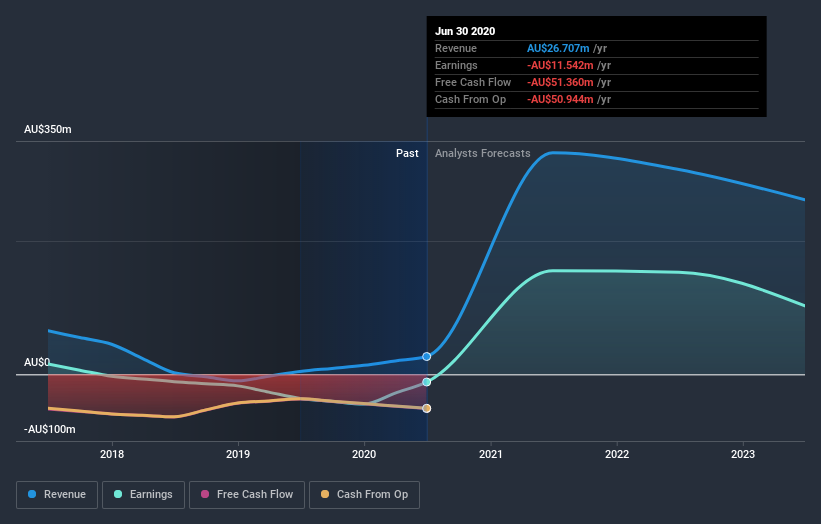Select the blue Revenue data point at Jun 2020
Screen dimensions: 821x524
pos(427,356)
